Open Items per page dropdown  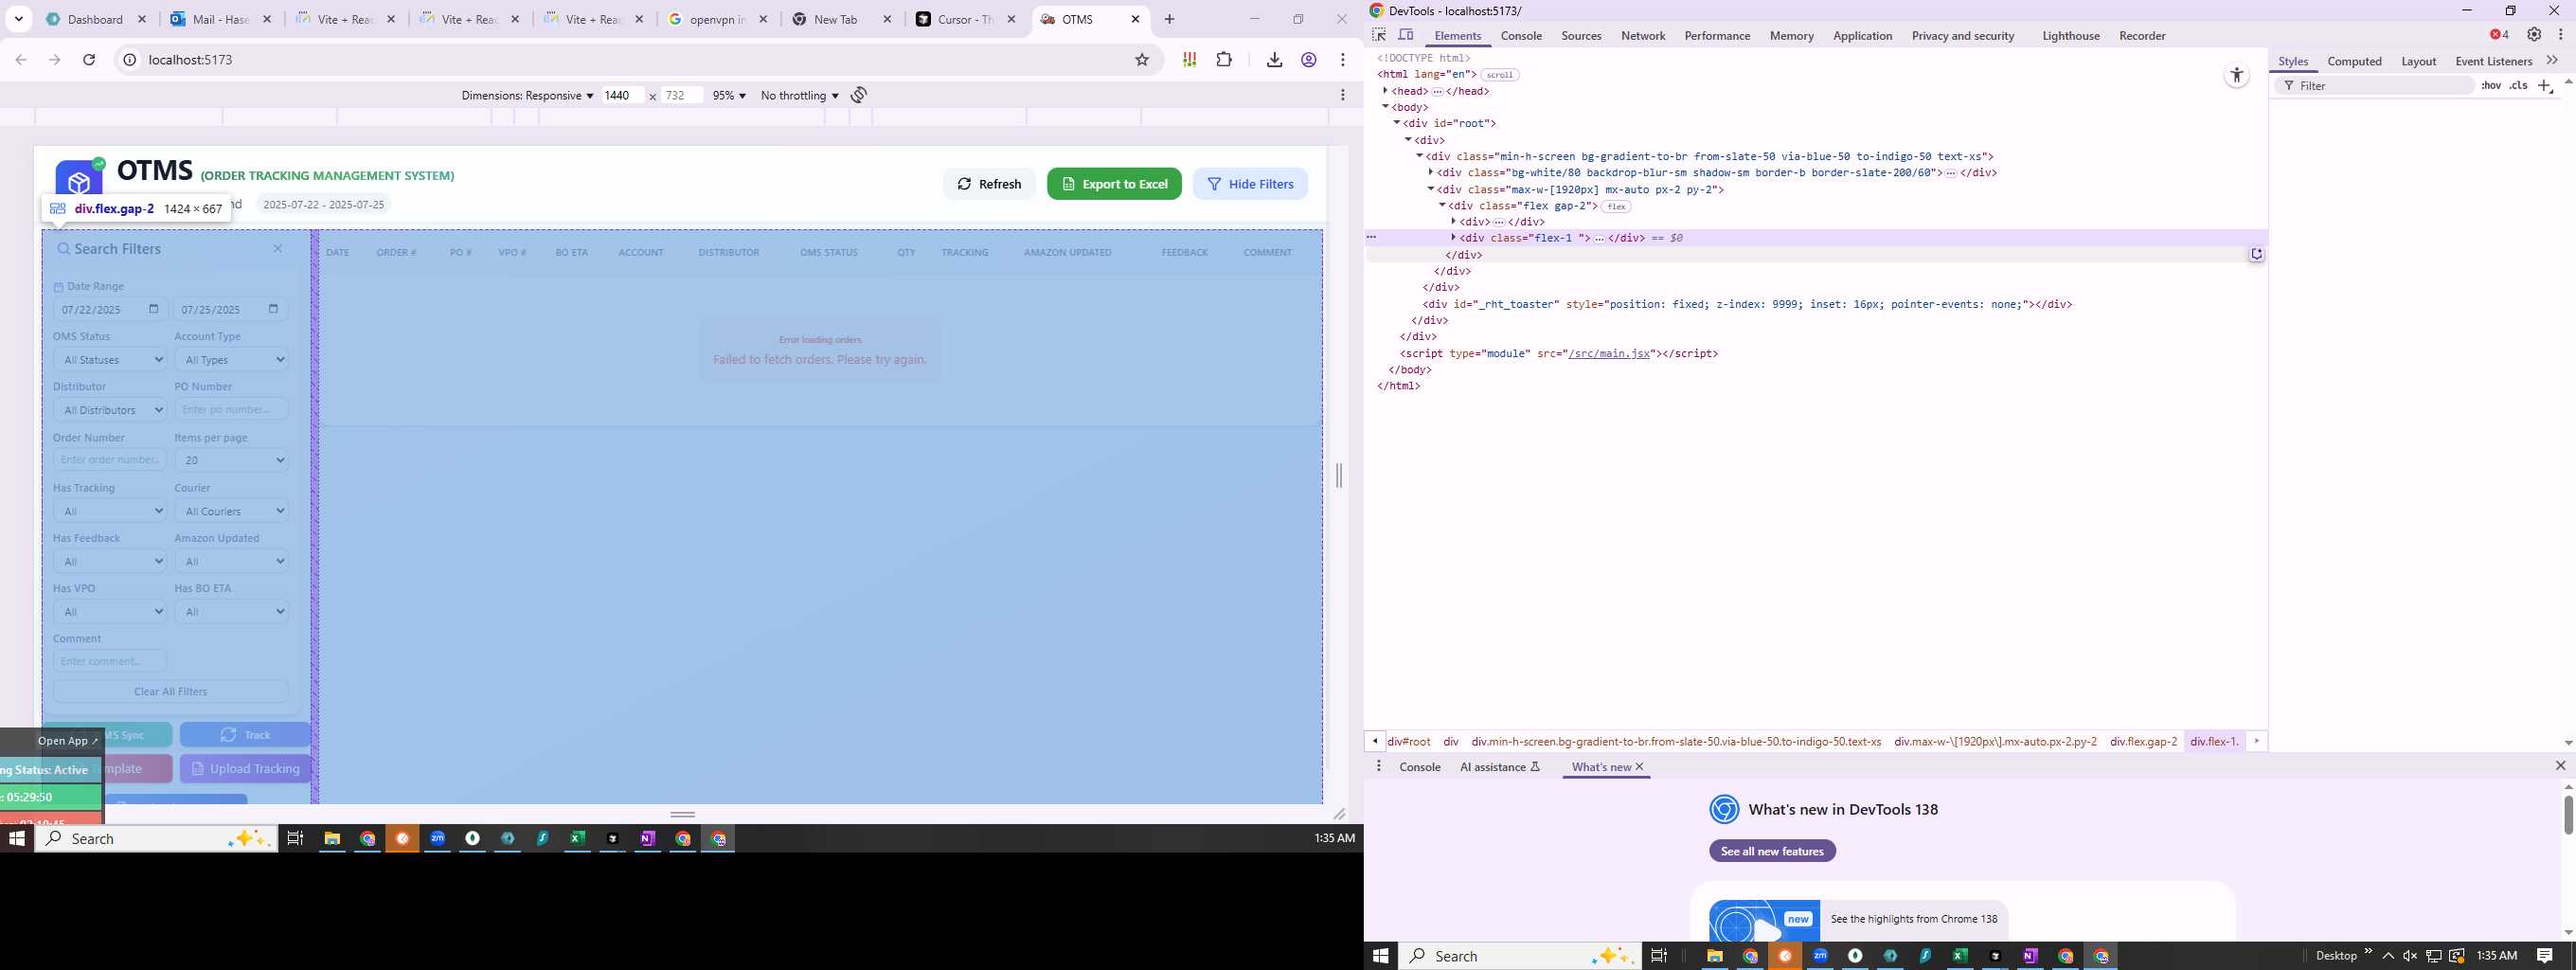pos(232,460)
